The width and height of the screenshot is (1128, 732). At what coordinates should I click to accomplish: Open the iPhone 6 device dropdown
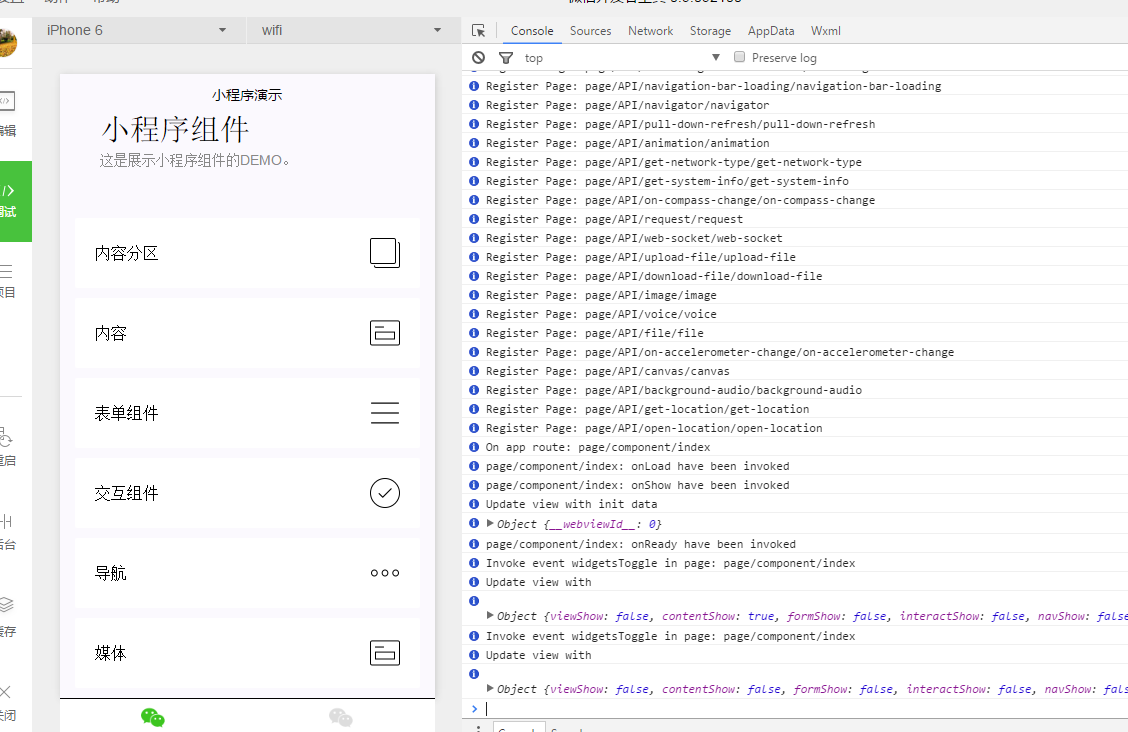coord(137,30)
